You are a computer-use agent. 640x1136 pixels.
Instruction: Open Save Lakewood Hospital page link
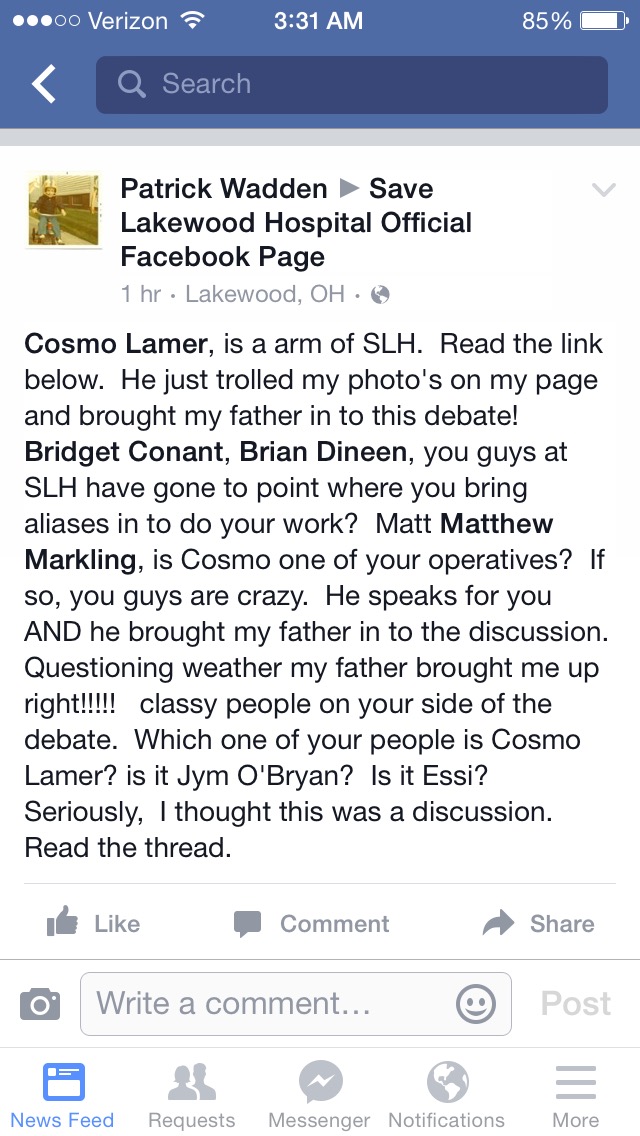point(296,223)
